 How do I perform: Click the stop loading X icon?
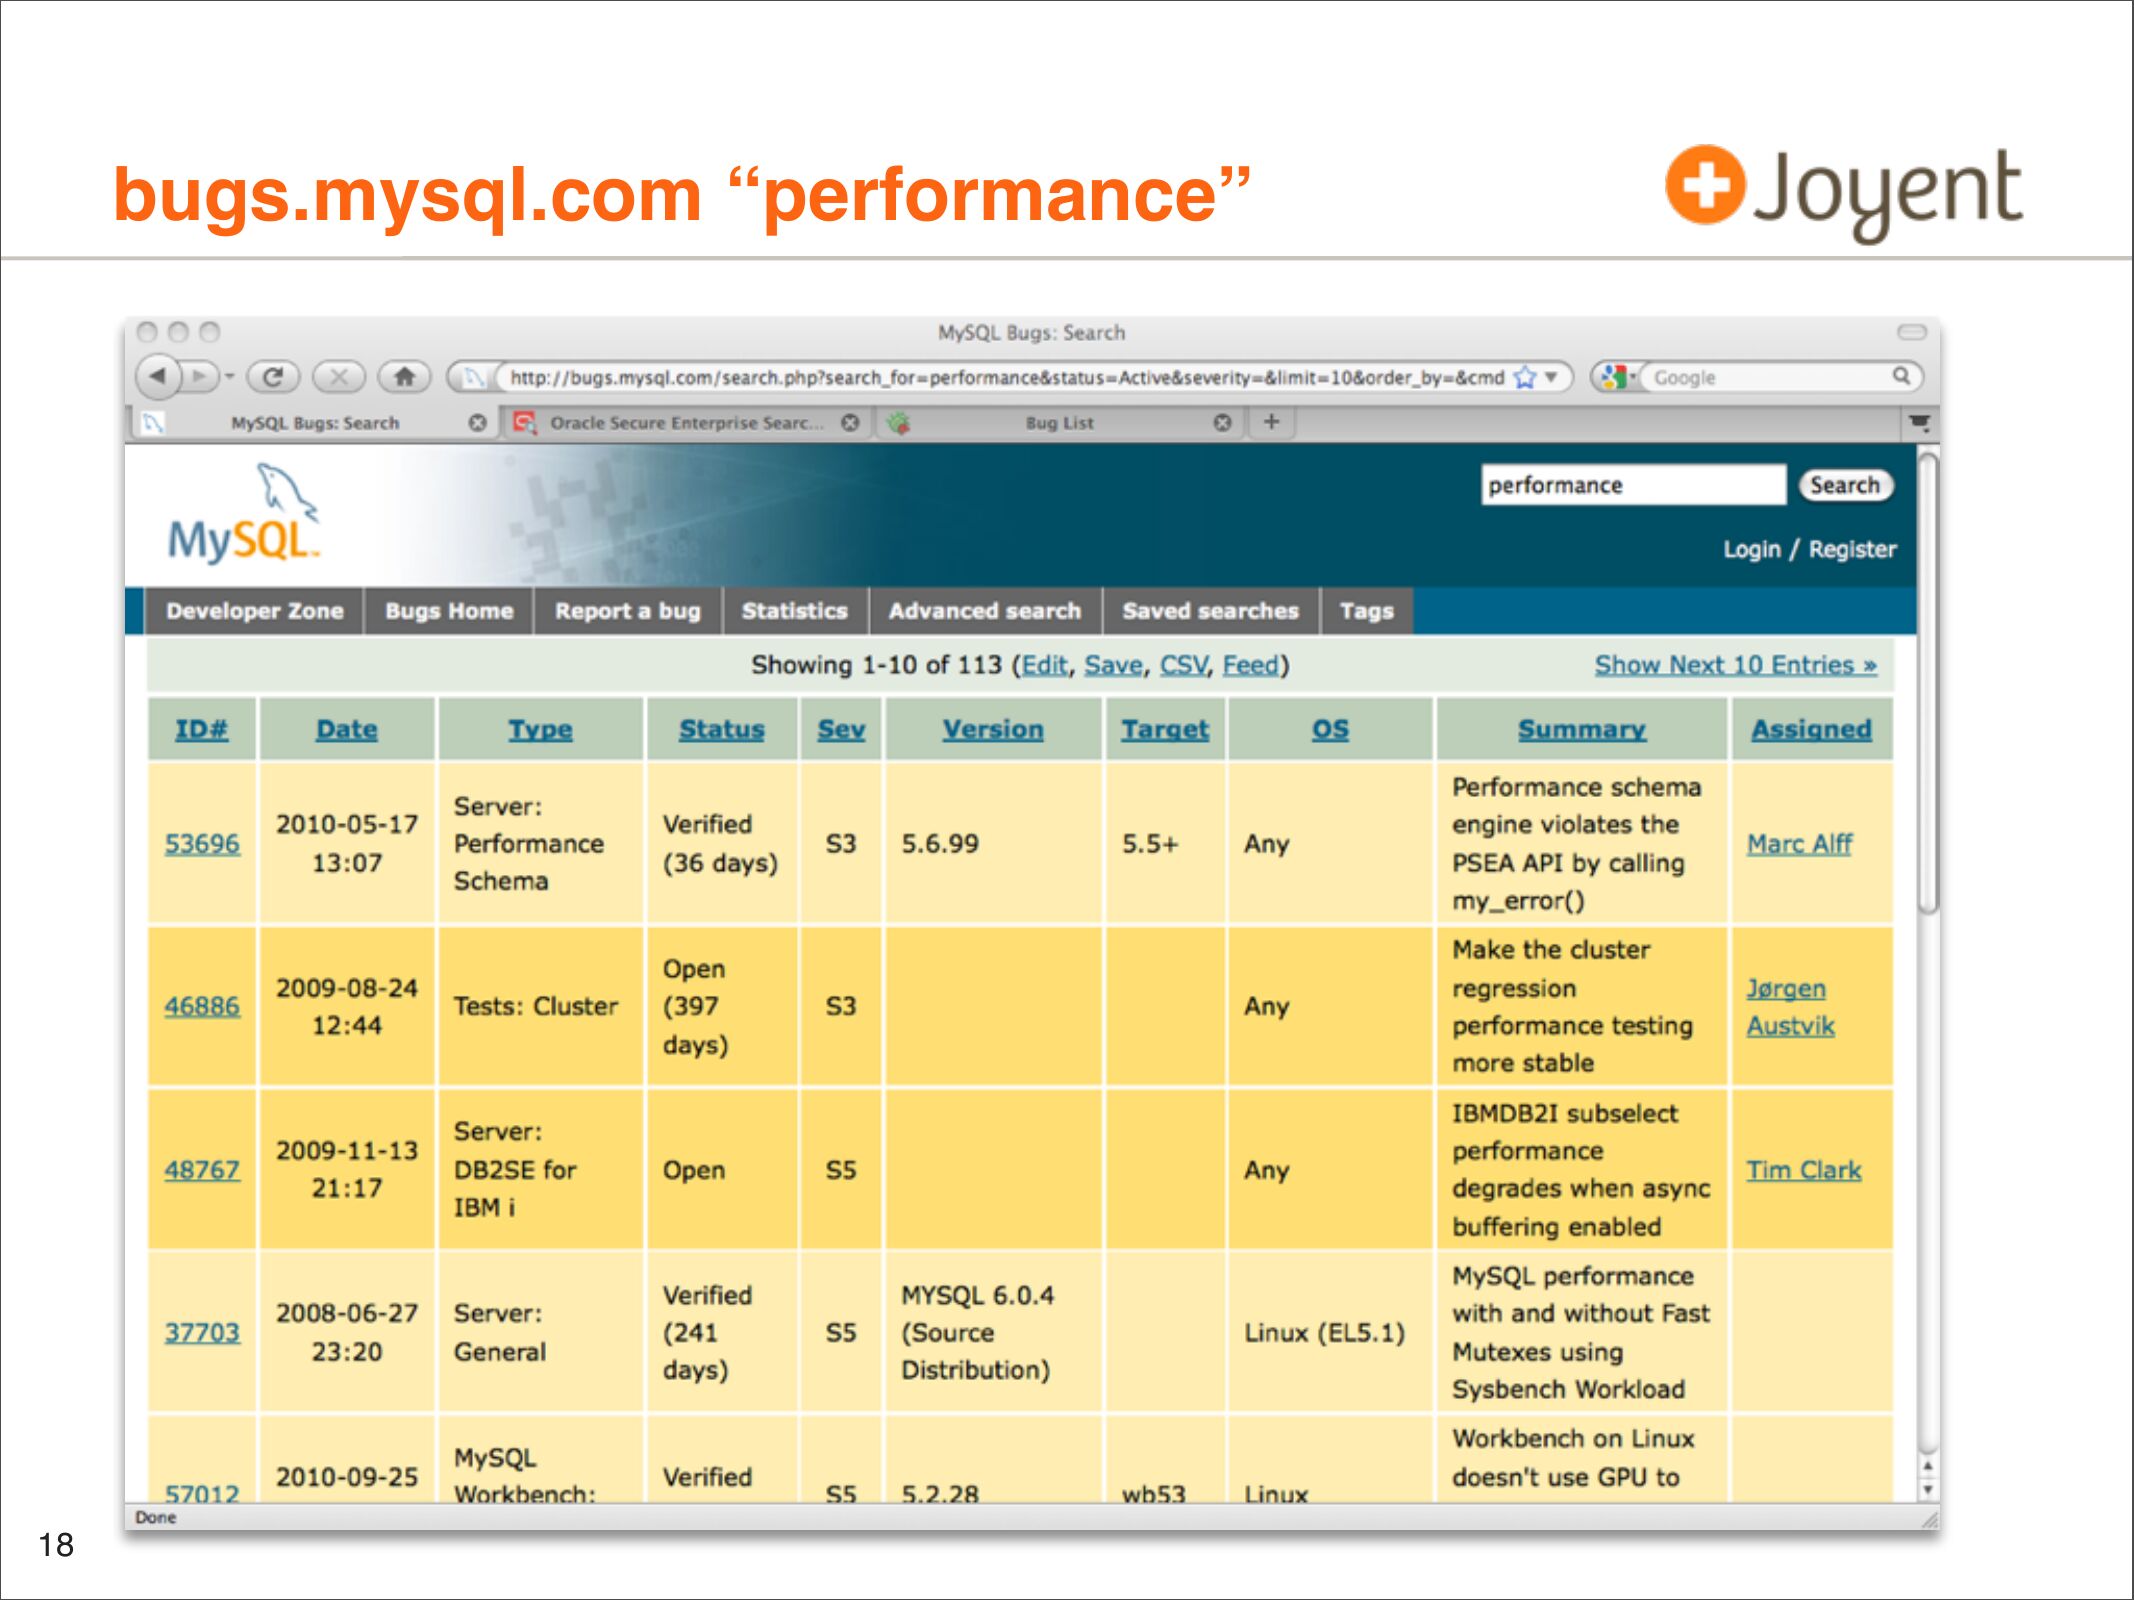click(x=339, y=377)
